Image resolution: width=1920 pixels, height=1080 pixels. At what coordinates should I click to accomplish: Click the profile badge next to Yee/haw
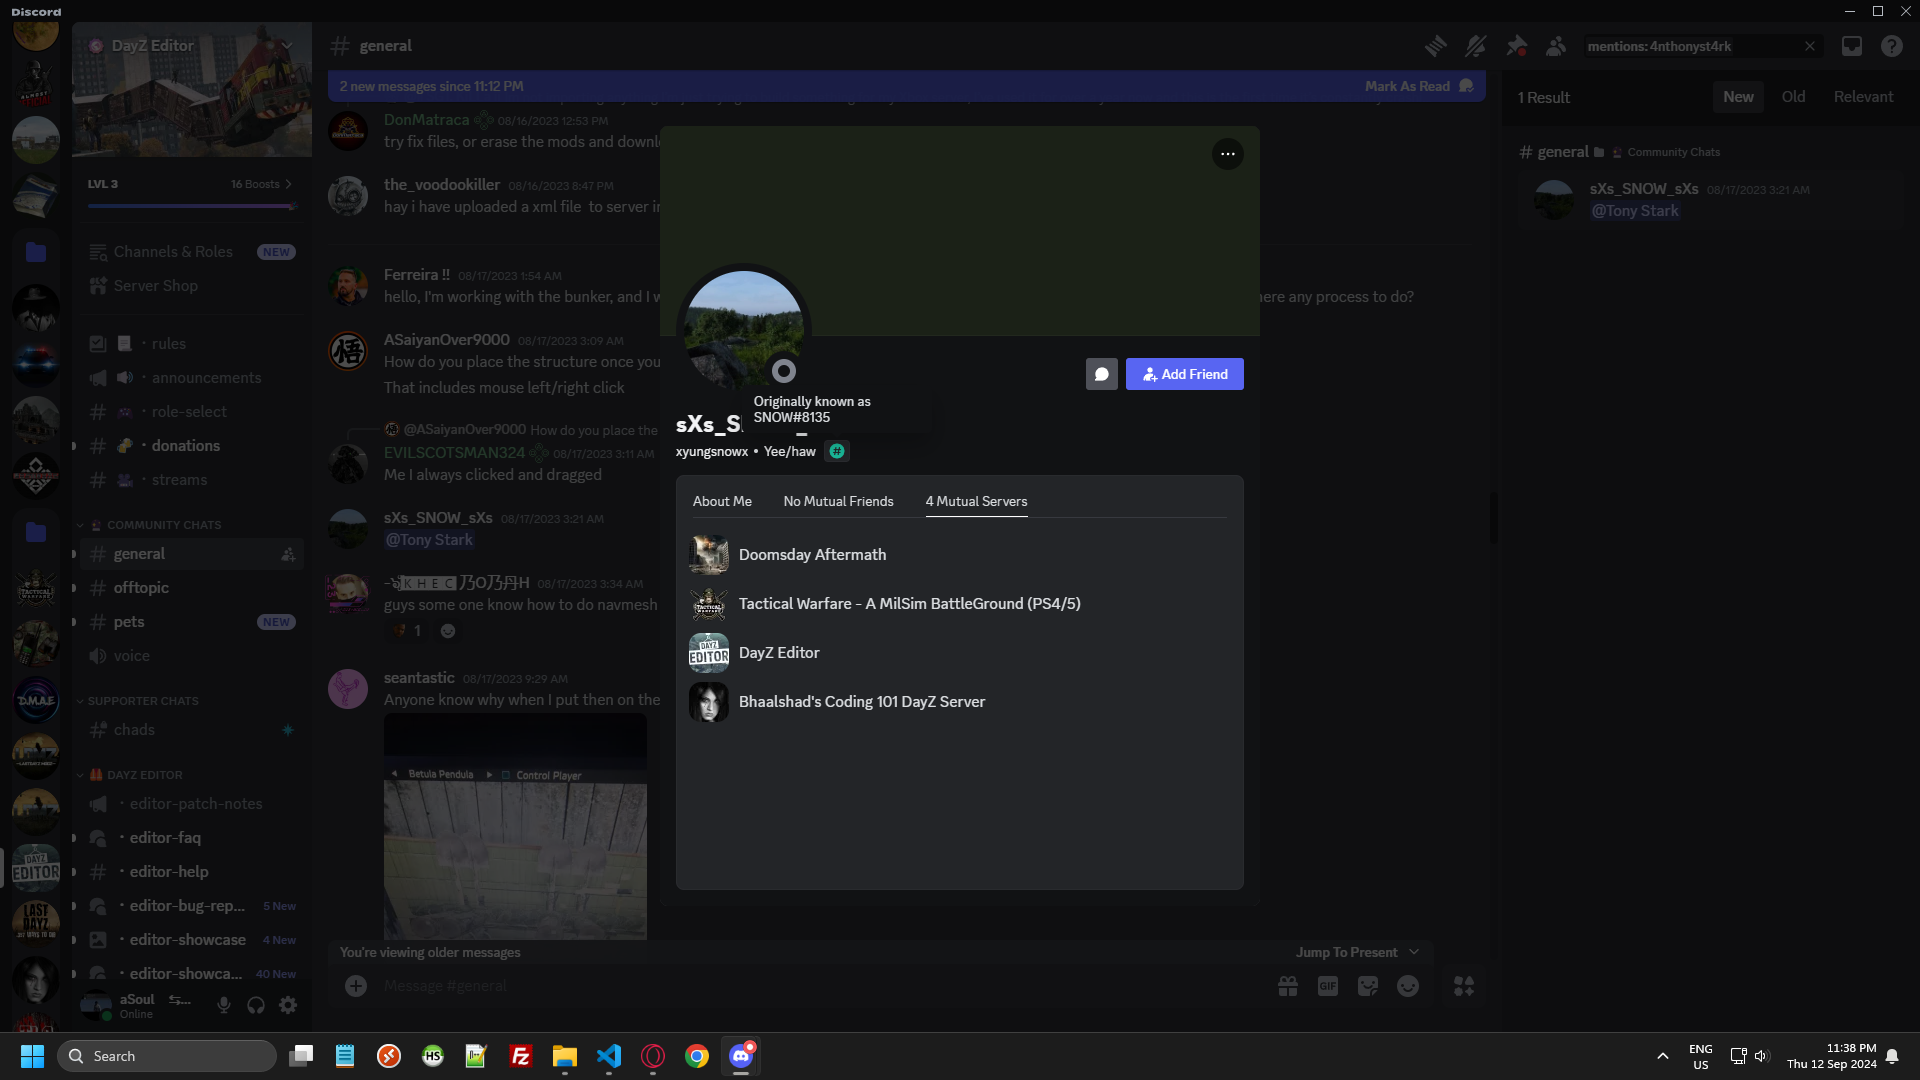(x=837, y=451)
